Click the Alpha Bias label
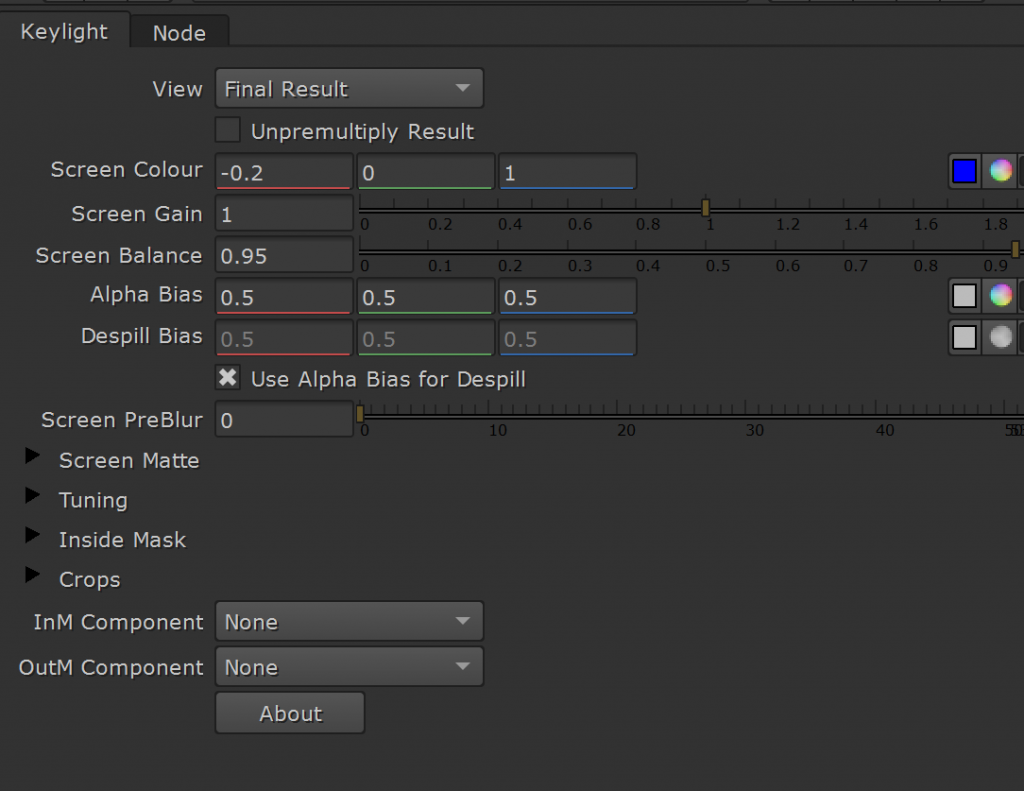Image resolution: width=1024 pixels, height=791 pixels. coord(146,295)
